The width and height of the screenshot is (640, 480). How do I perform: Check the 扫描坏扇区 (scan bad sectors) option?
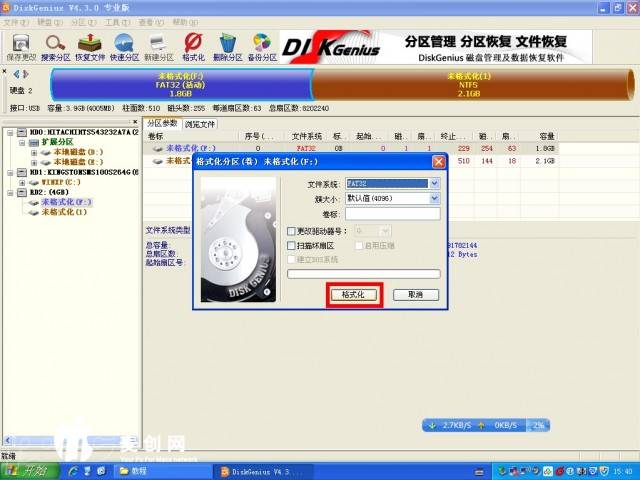pyautogui.click(x=292, y=245)
